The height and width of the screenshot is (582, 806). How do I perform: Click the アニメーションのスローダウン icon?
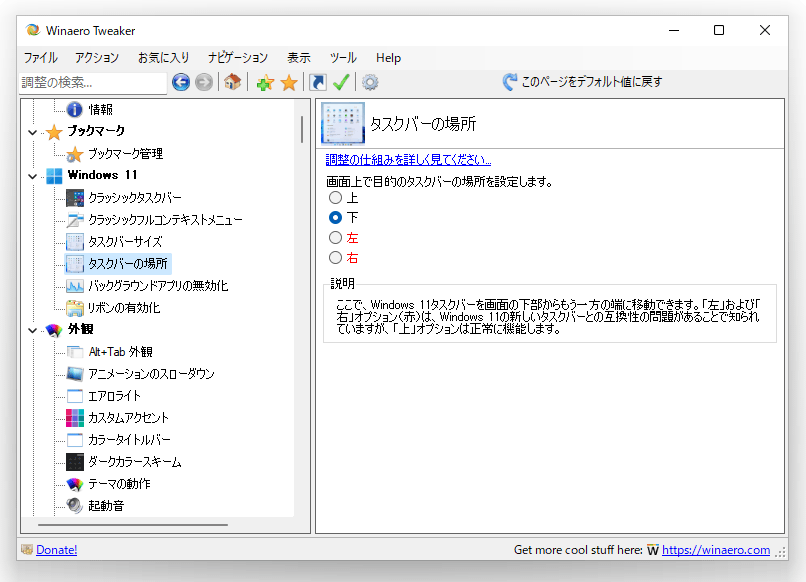coord(75,374)
